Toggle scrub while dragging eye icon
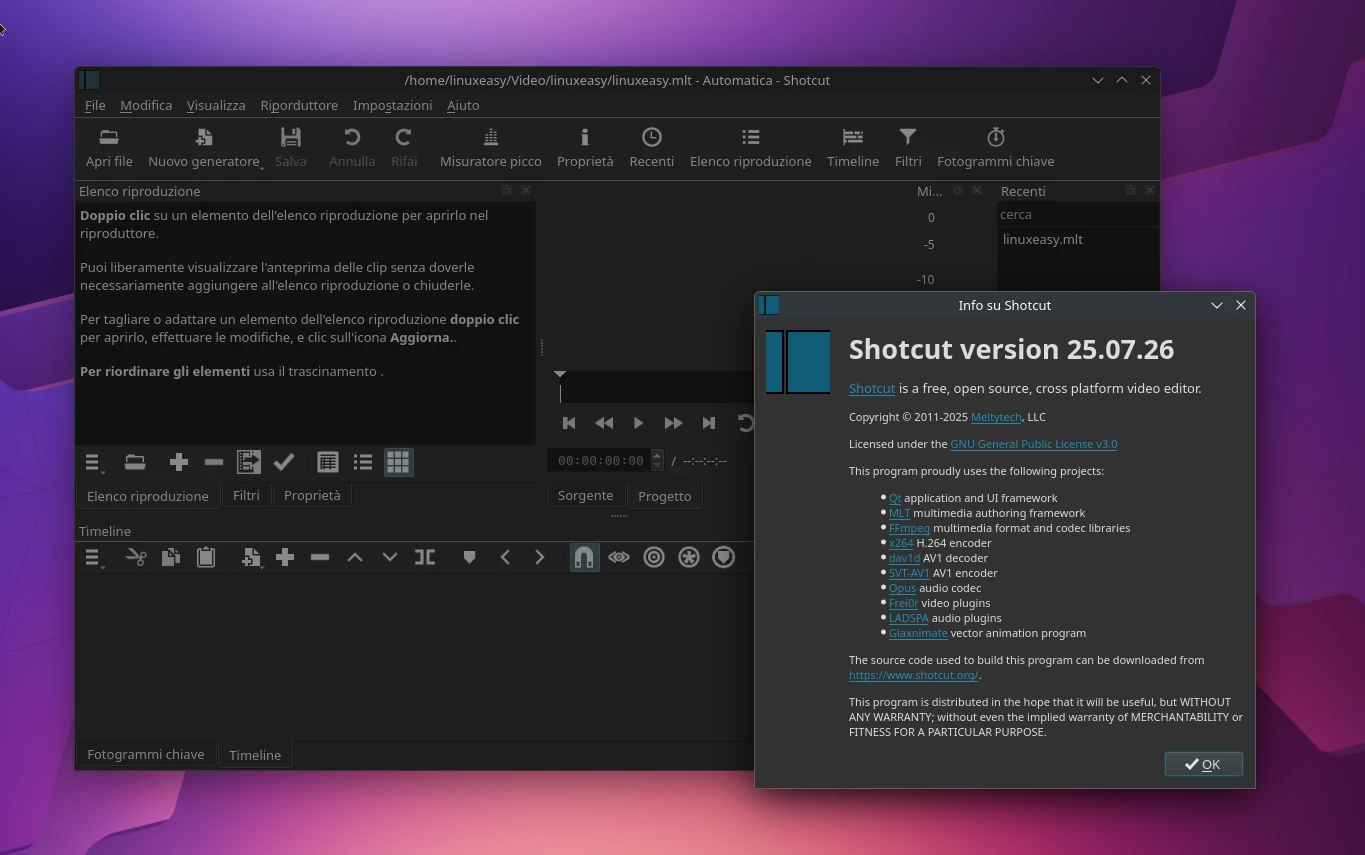This screenshot has width=1365, height=855. coord(619,558)
